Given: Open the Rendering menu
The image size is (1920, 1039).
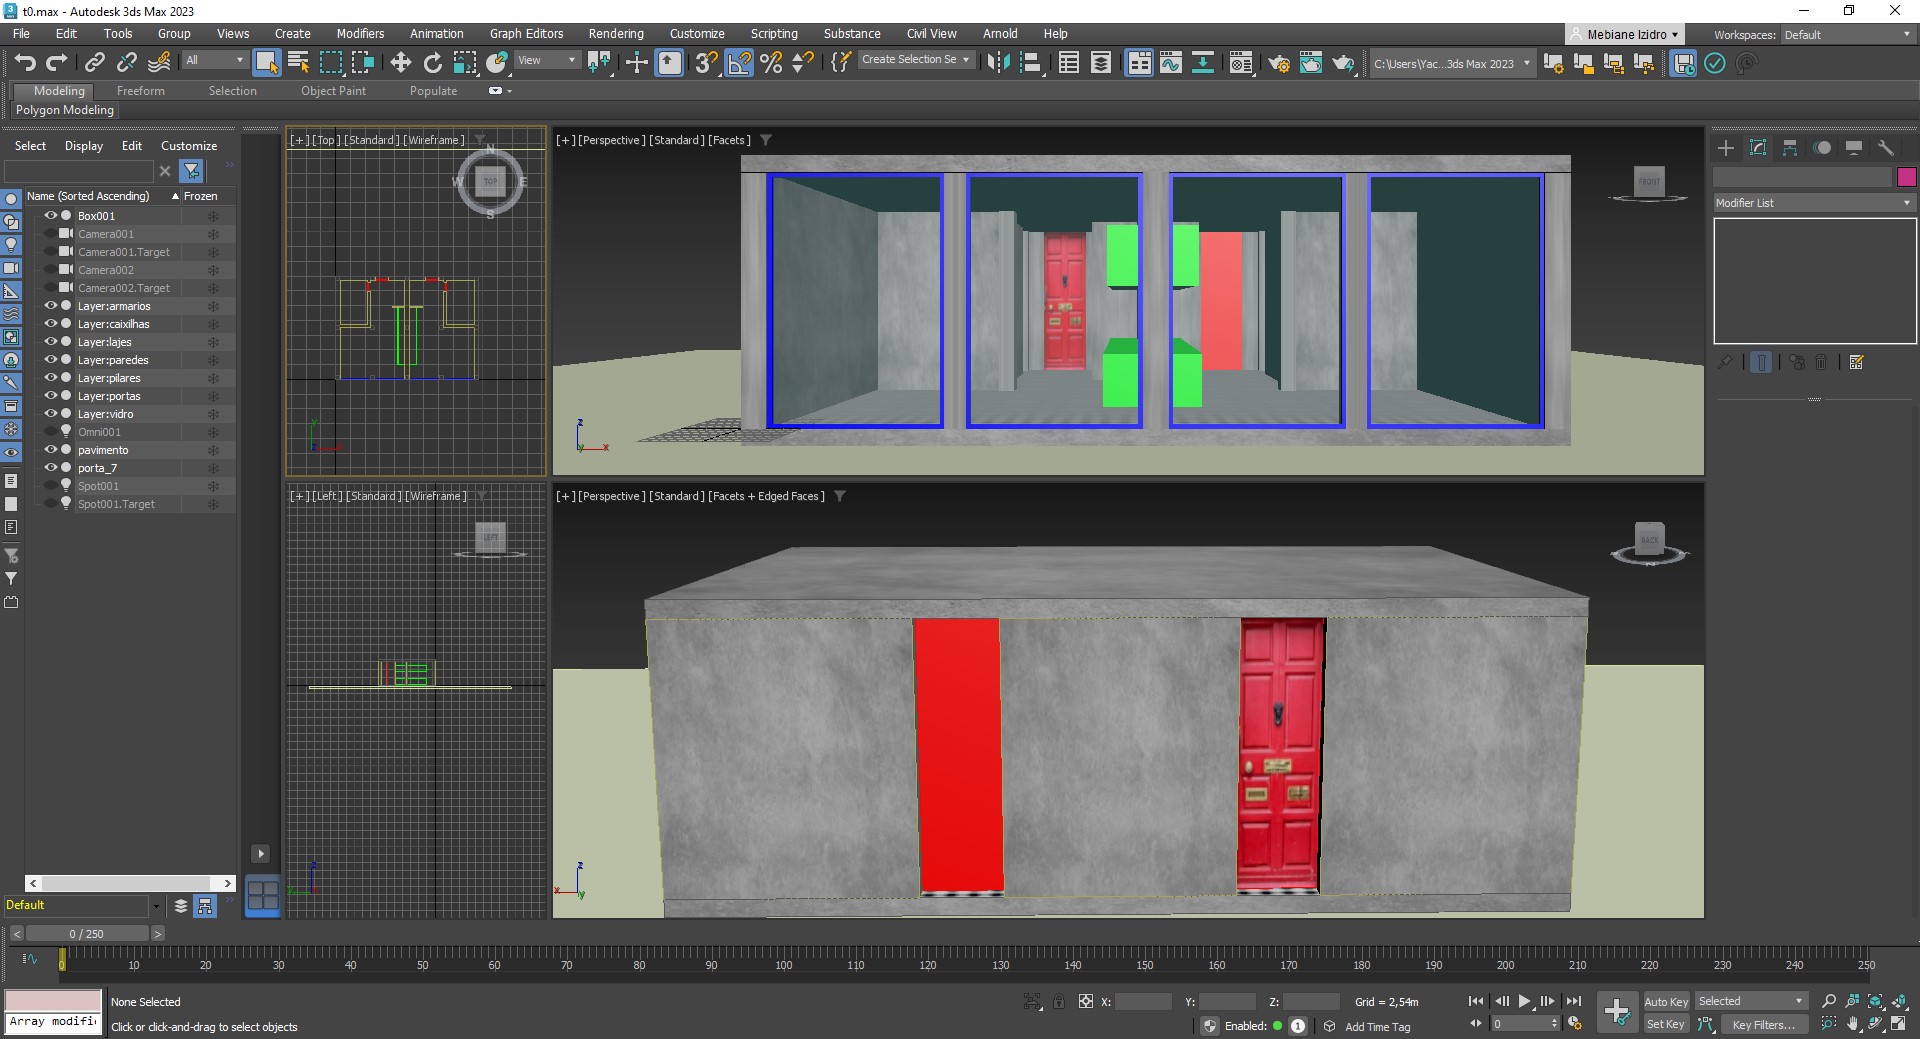Looking at the screenshot, I should point(615,34).
